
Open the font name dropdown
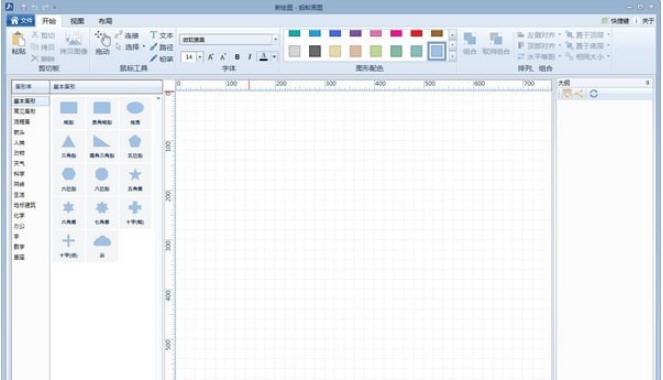pyautogui.click(x=275, y=39)
